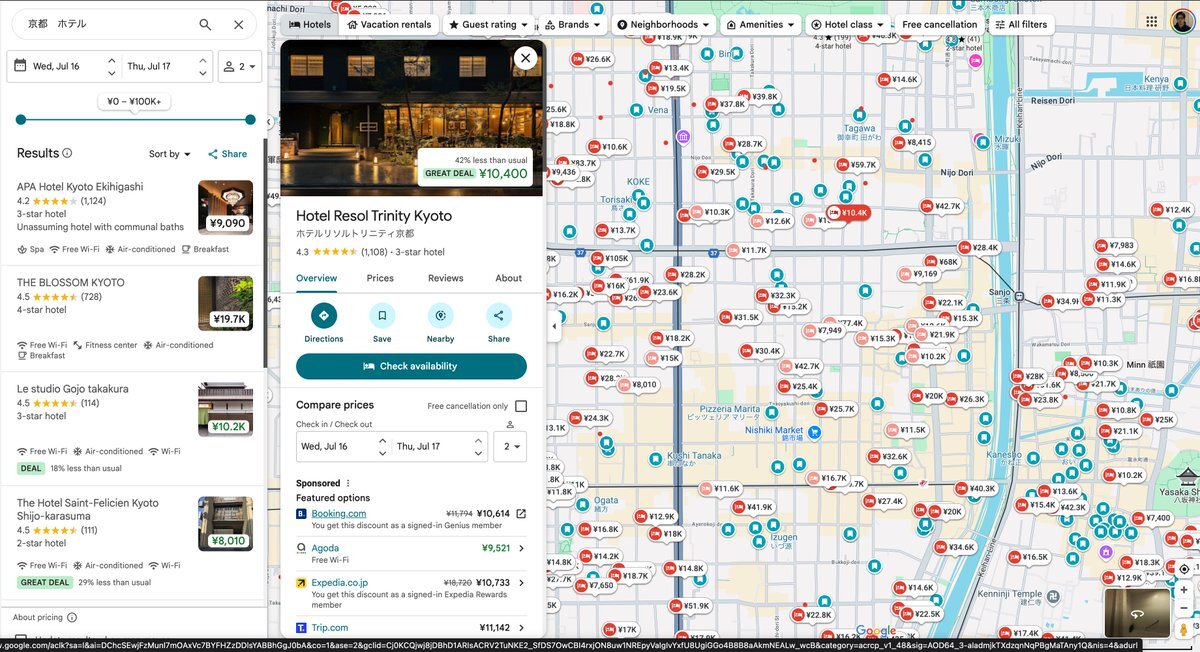
Task: Toggle the Free cancellation filter chip
Action: 939,24
